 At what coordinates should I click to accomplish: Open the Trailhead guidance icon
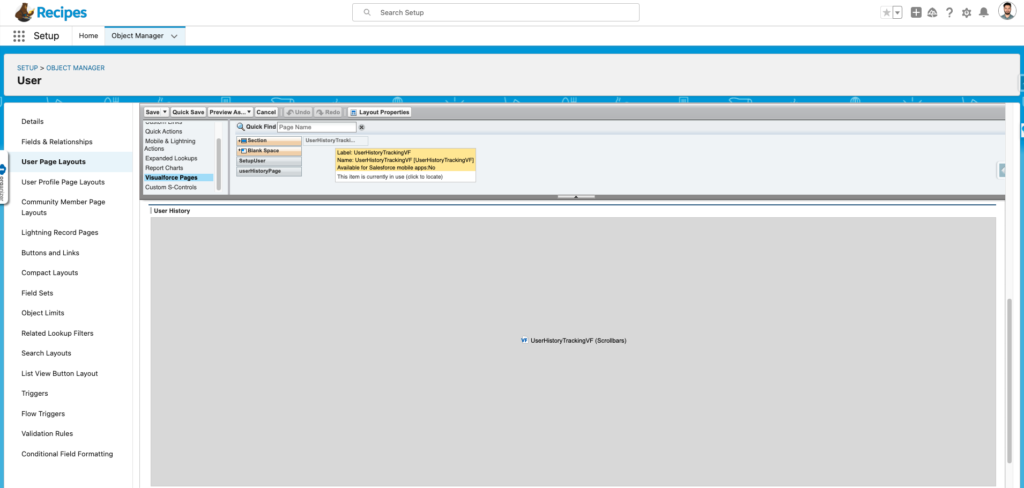(x=932, y=12)
